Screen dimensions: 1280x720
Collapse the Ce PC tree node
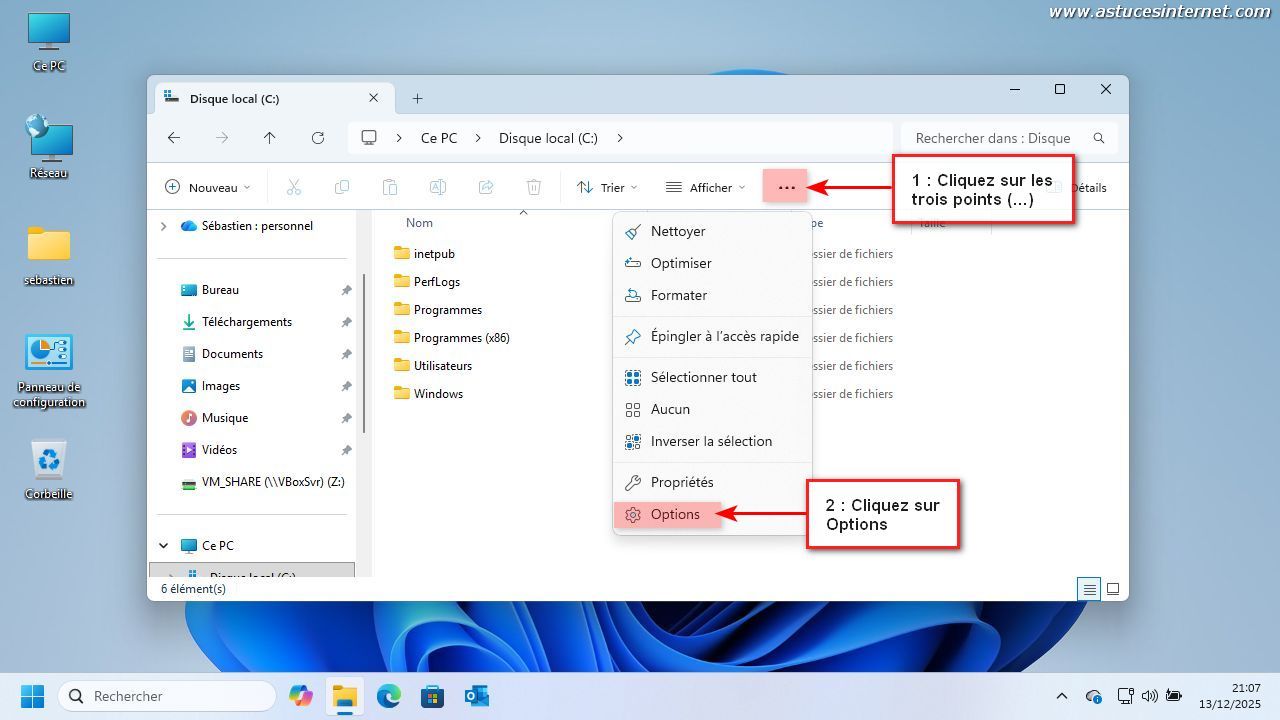164,546
